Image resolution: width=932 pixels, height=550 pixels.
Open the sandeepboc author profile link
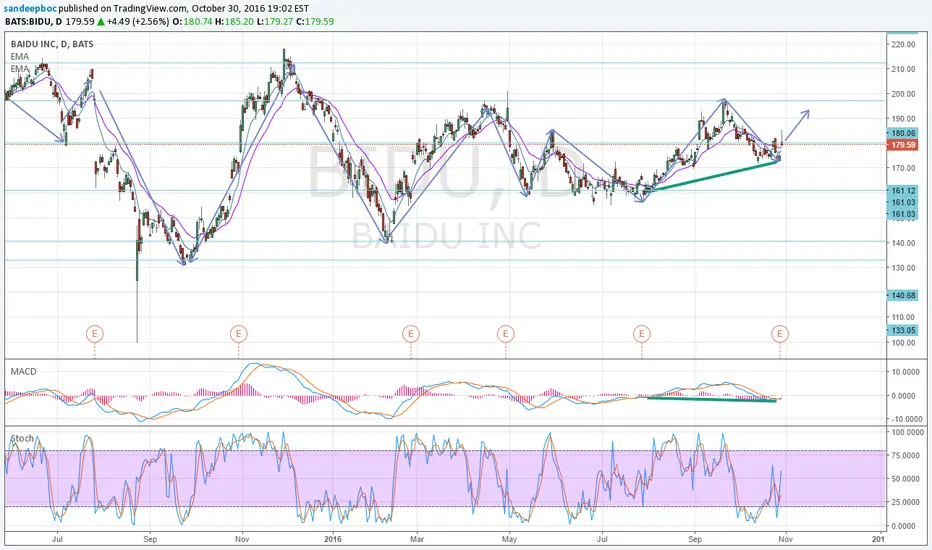coord(30,9)
